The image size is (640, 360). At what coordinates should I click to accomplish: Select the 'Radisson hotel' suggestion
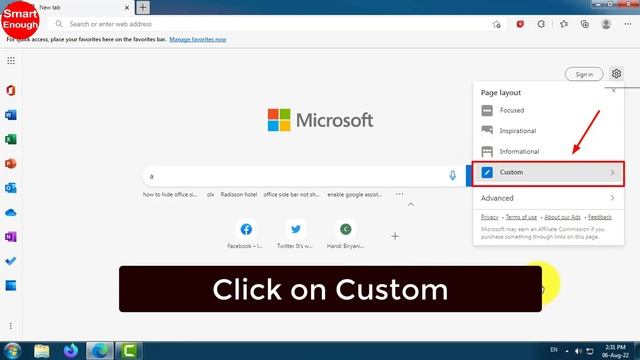(x=239, y=195)
